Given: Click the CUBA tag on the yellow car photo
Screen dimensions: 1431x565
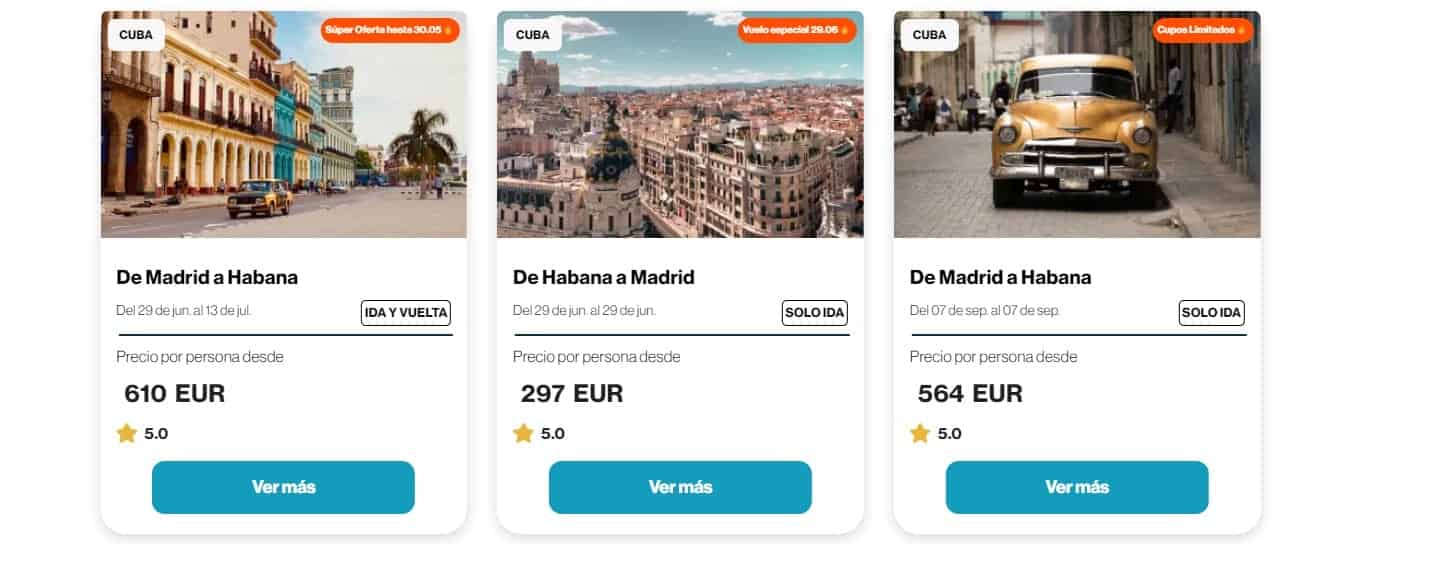Looking at the screenshot, I should (929, 35).
